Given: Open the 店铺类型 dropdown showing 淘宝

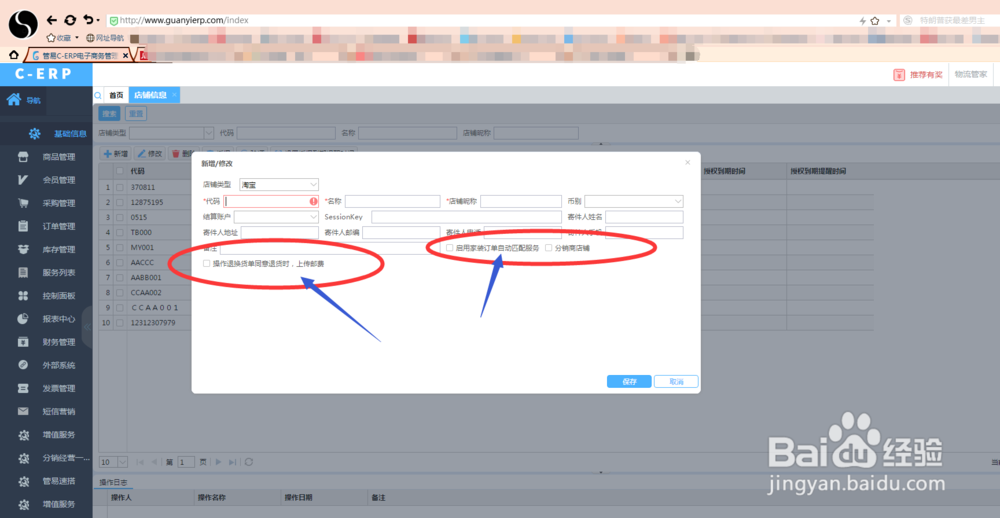Looking at the screenshot, I should [279, 184].
